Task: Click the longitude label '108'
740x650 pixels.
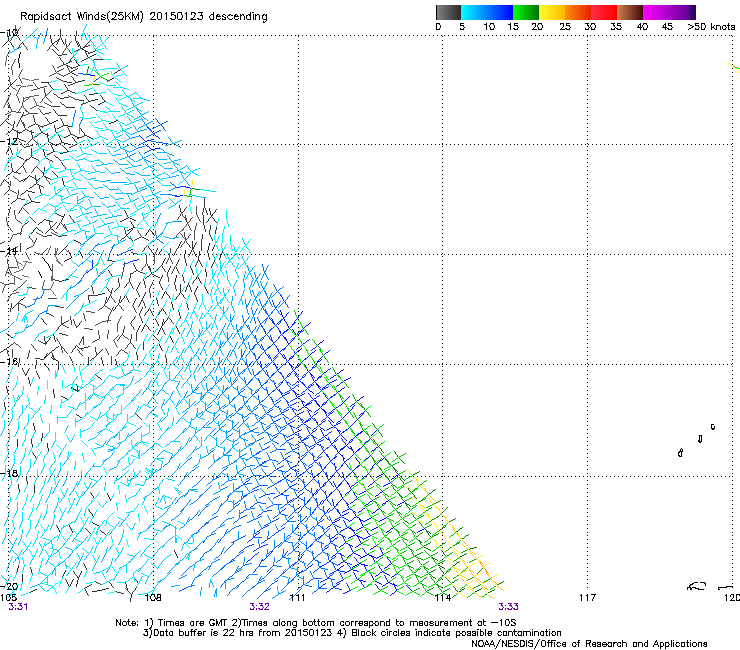Action: pos(153,598)
